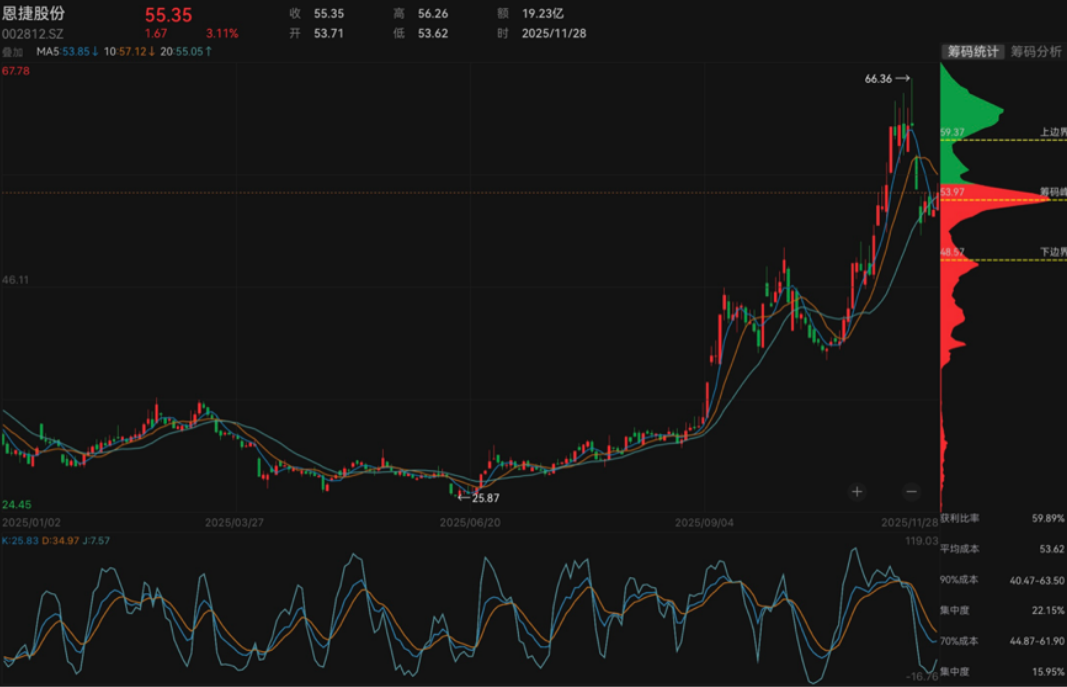Click the 集中度 value 22.15%
This screenshot has height=687, width=1067.
pos(1048,610)
